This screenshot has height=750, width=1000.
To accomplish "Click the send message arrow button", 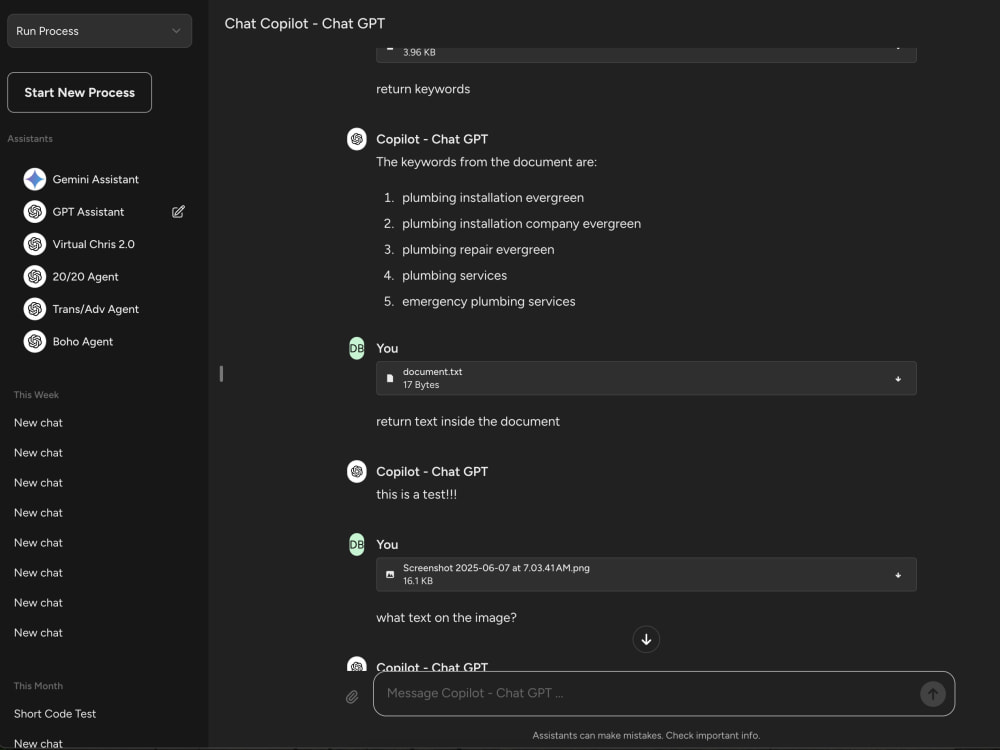I will coord(932,694).
